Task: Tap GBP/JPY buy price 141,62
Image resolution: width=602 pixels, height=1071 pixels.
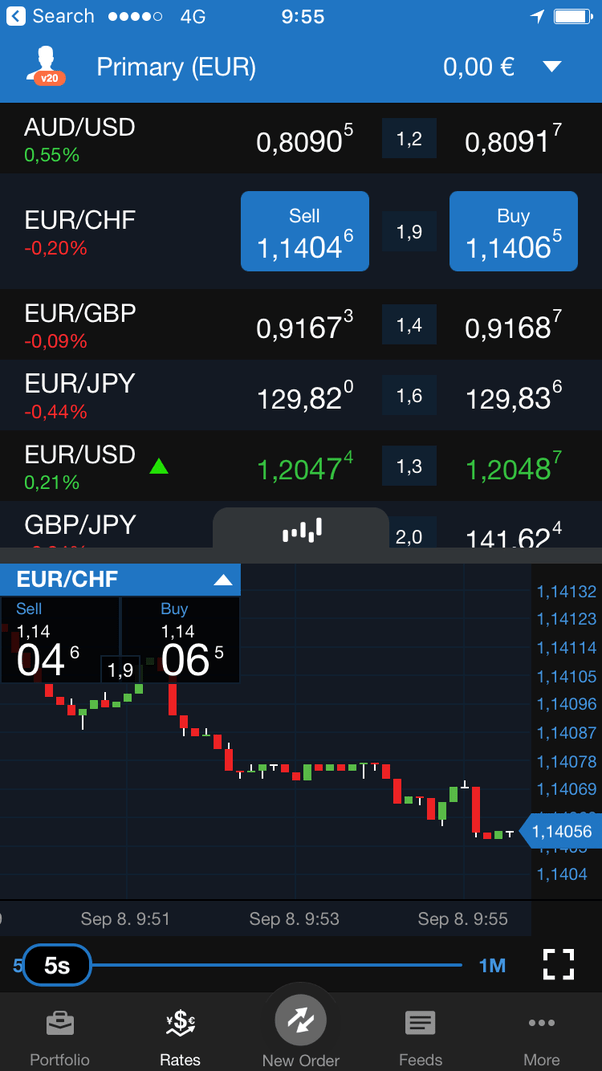Action: pyautogui.click(x=513, y=536)
